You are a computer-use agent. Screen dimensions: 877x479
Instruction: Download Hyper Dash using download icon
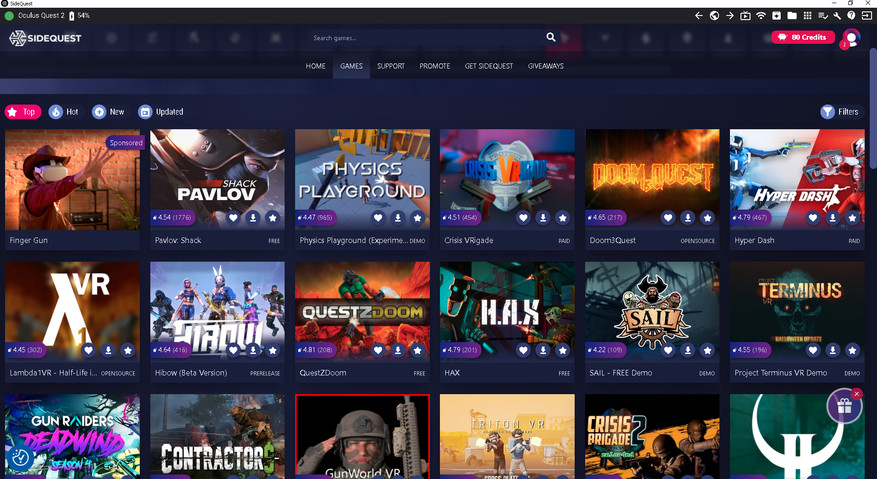tap(832, 218)
